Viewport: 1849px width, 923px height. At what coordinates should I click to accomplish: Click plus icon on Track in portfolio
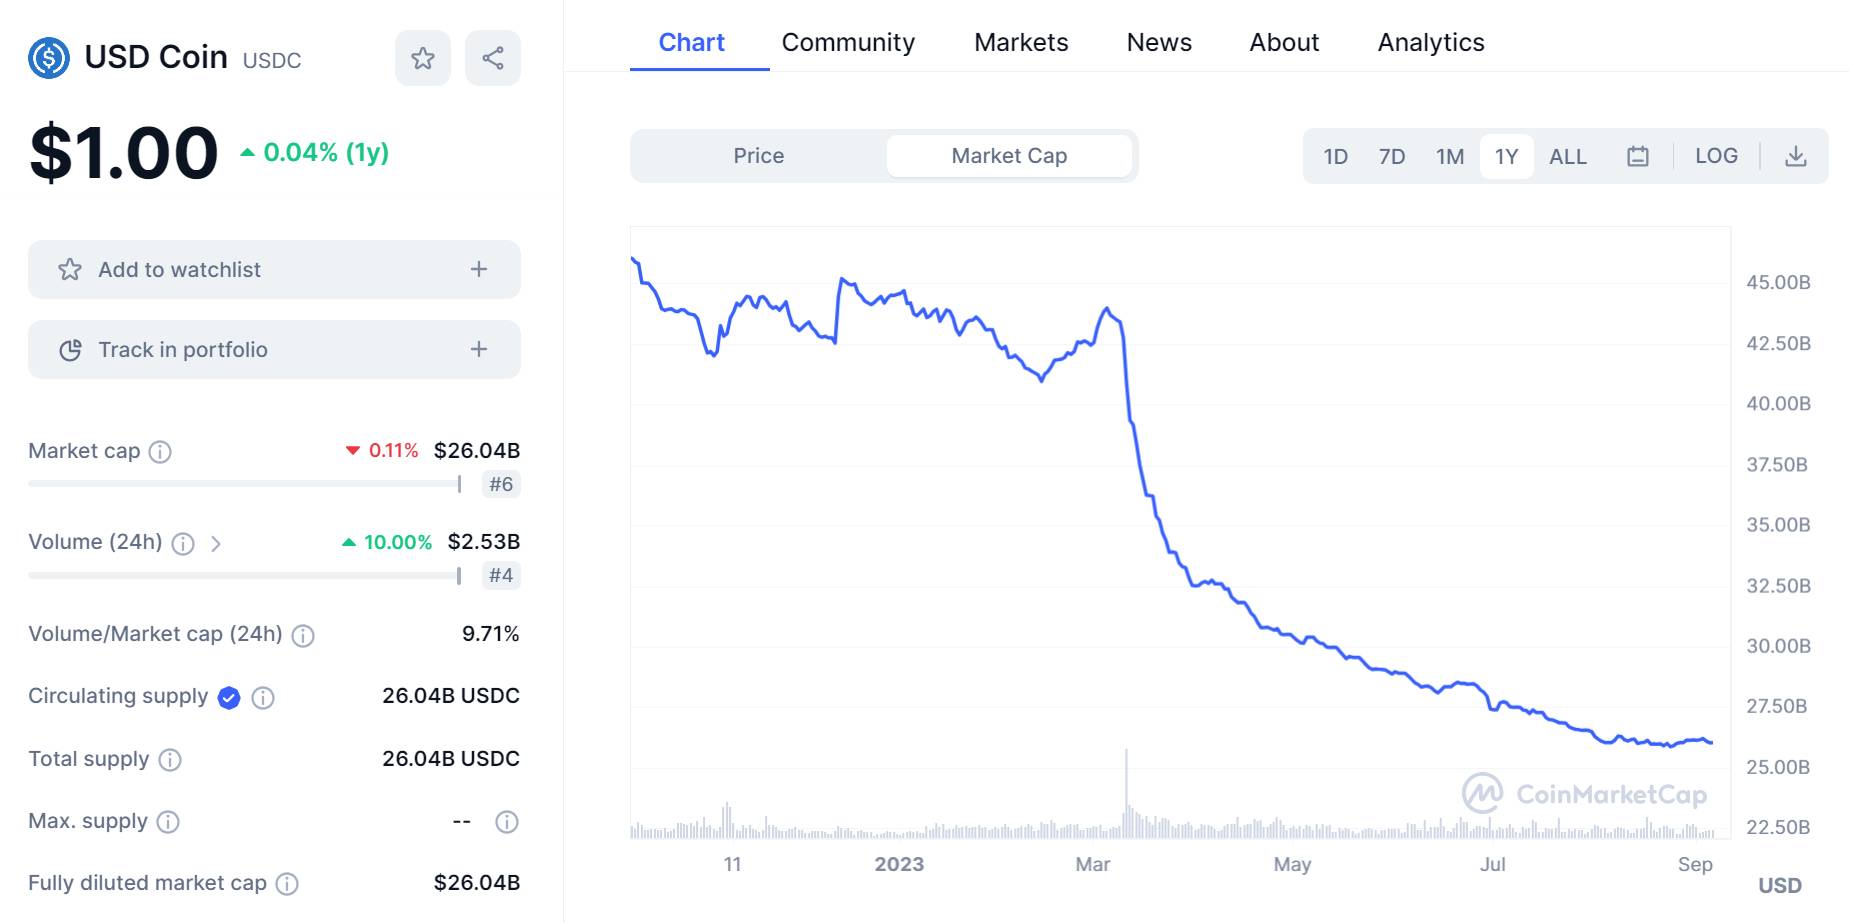point(479,349)
